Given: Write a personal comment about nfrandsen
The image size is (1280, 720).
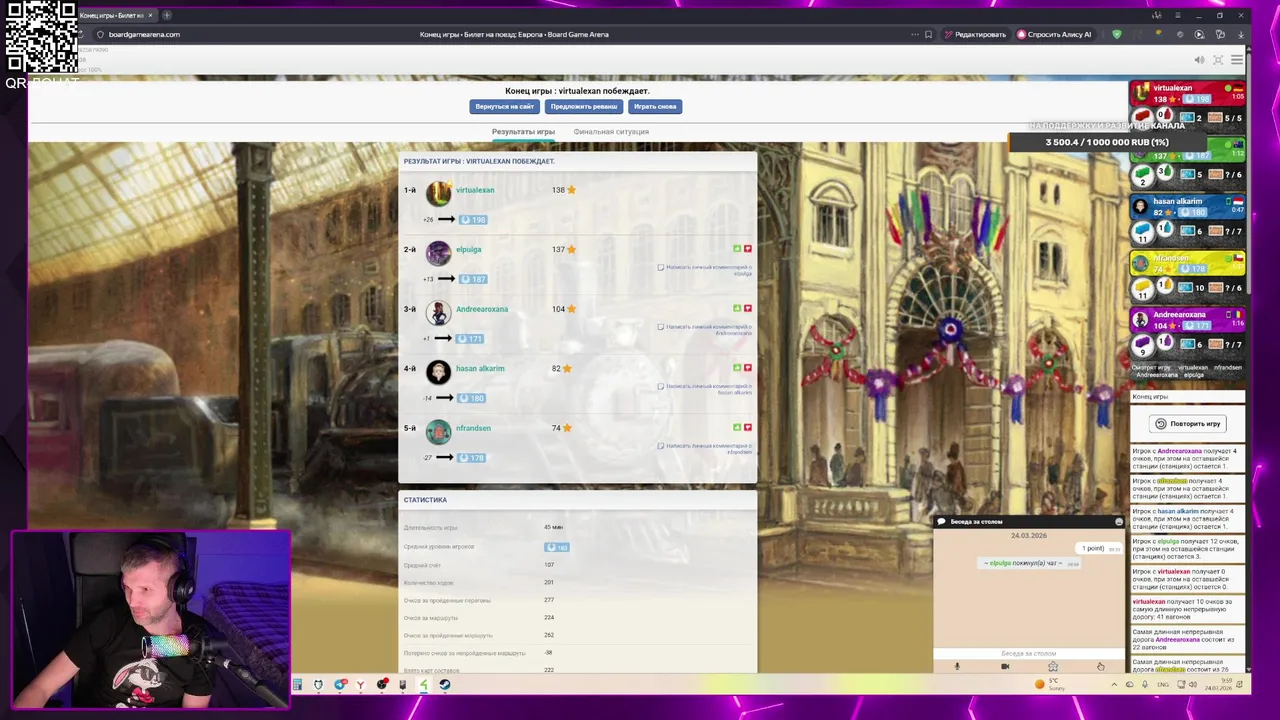Looking at the screenshot, I should [x=705, y=448].
